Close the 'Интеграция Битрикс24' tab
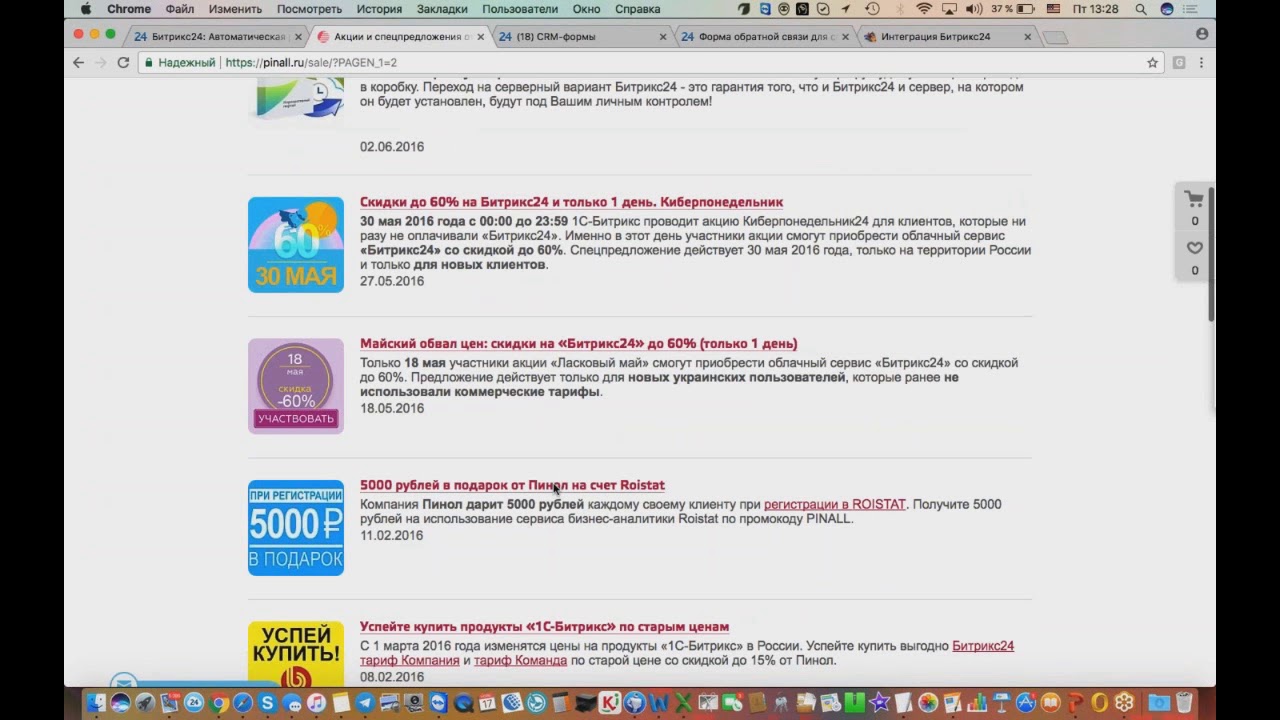1280x720 pixels. click(x=1027, y=37)
